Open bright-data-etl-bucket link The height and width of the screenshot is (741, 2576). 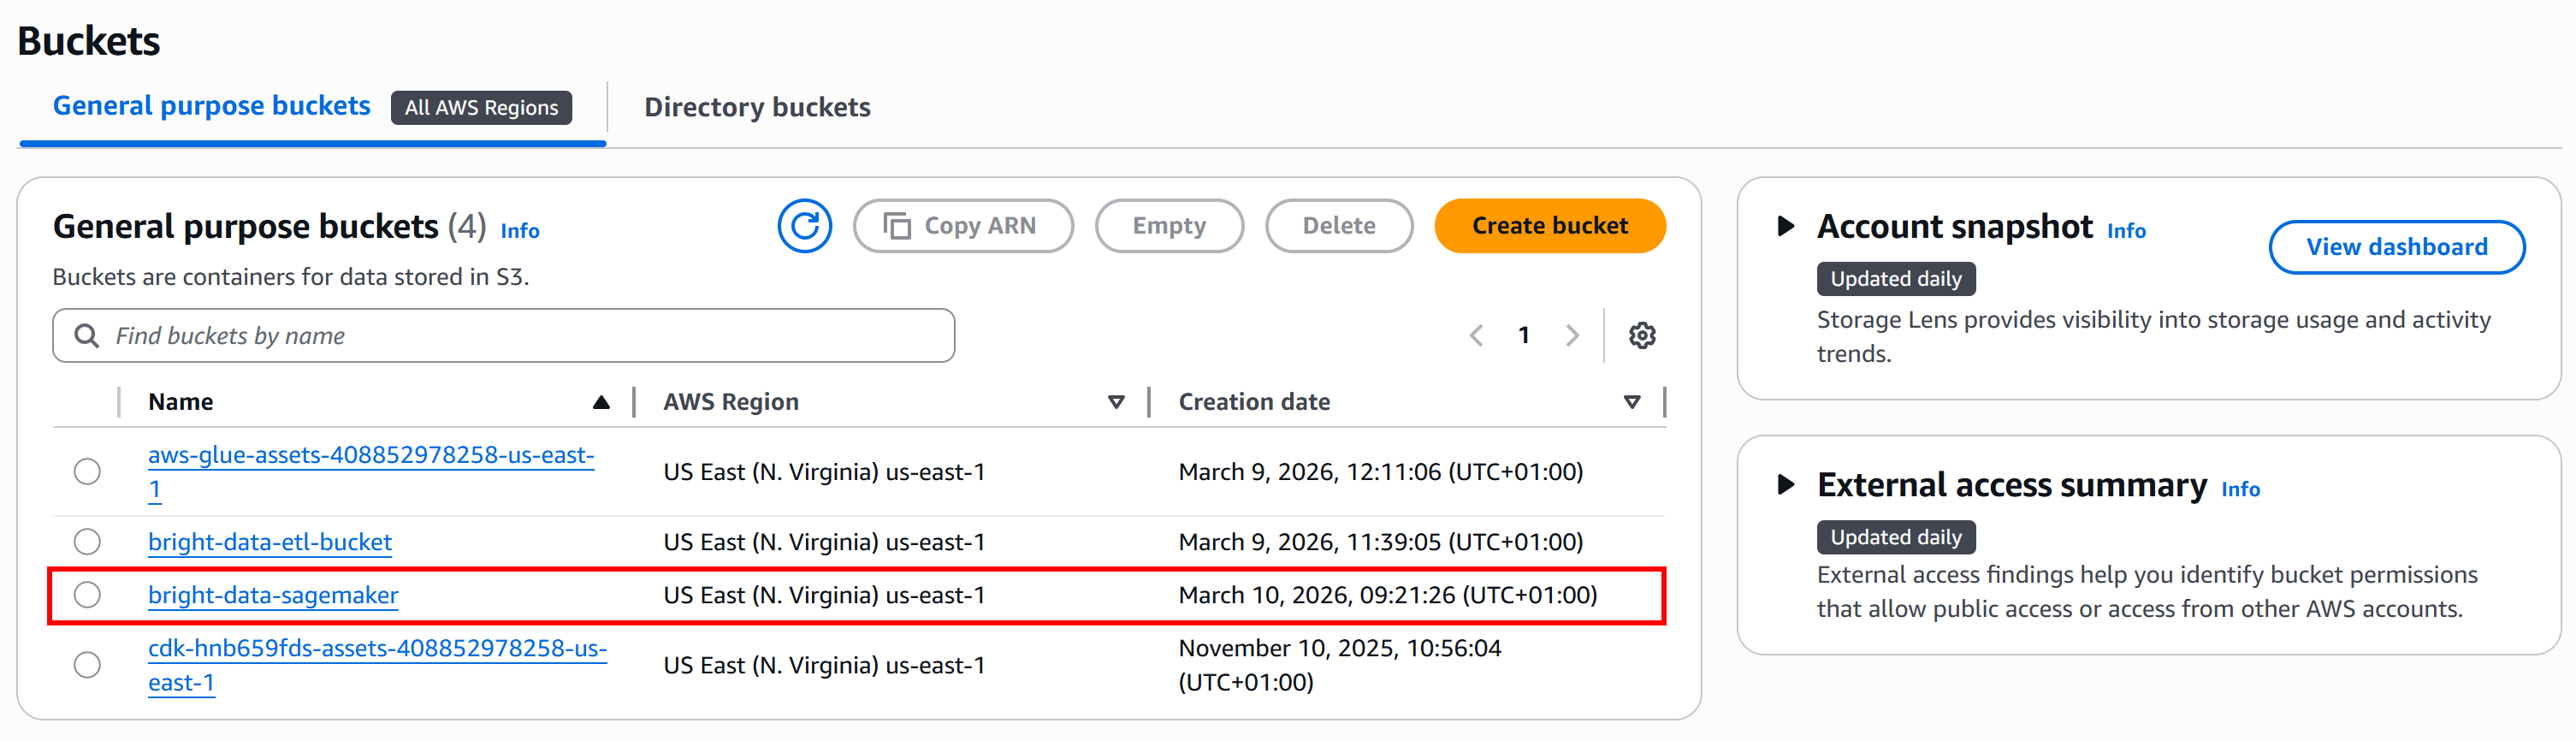click(x=270, y=542)
